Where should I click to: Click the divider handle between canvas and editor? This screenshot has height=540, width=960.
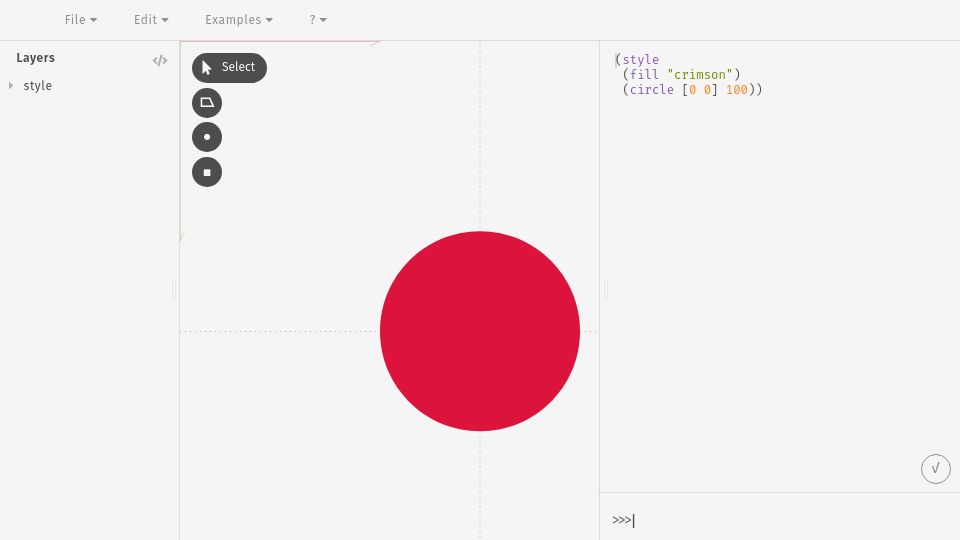[x=606, y=290]
